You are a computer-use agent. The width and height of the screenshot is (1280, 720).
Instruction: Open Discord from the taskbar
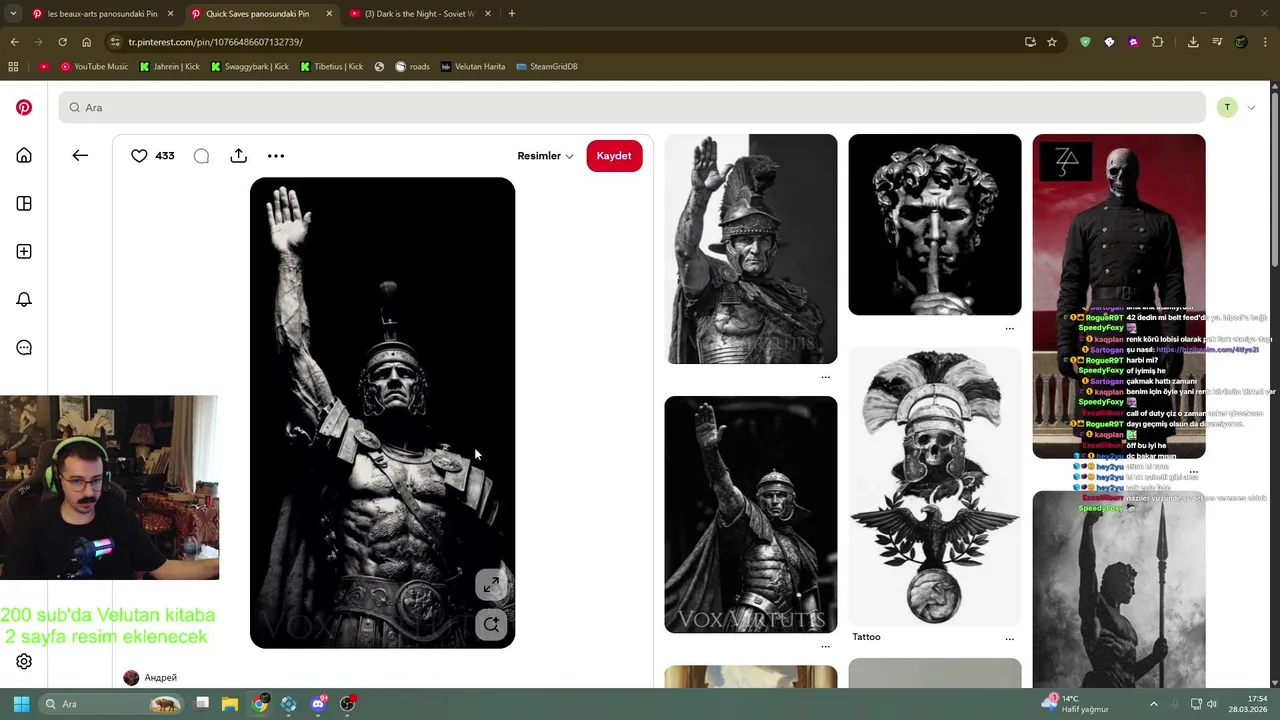[318, 704]
